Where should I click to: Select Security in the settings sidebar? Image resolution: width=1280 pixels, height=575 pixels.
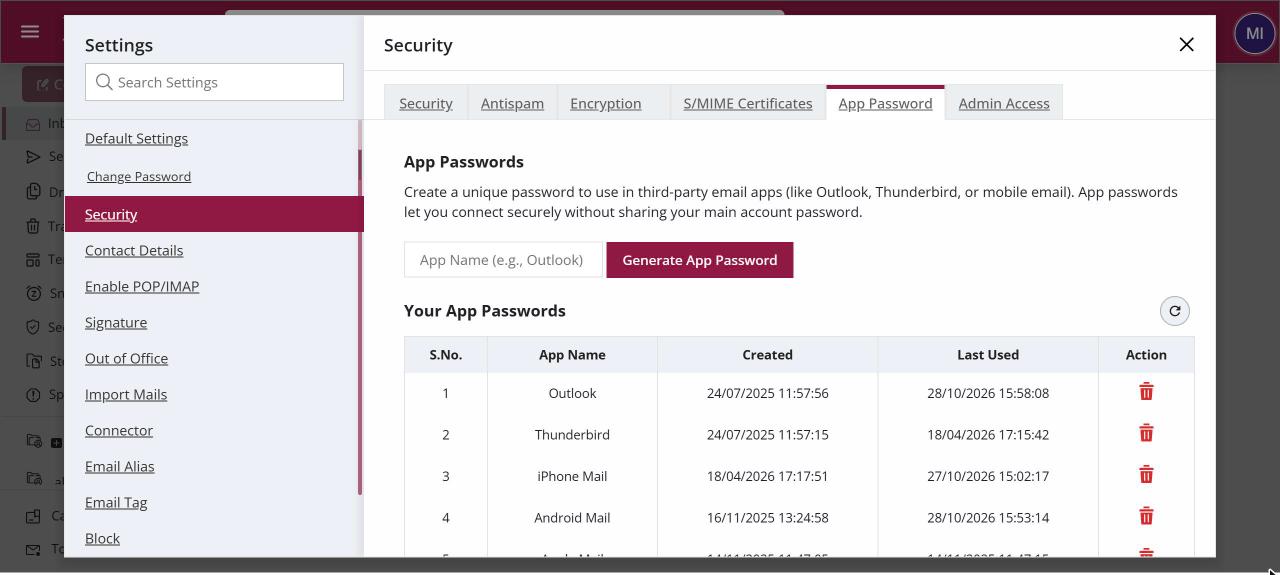214,214
